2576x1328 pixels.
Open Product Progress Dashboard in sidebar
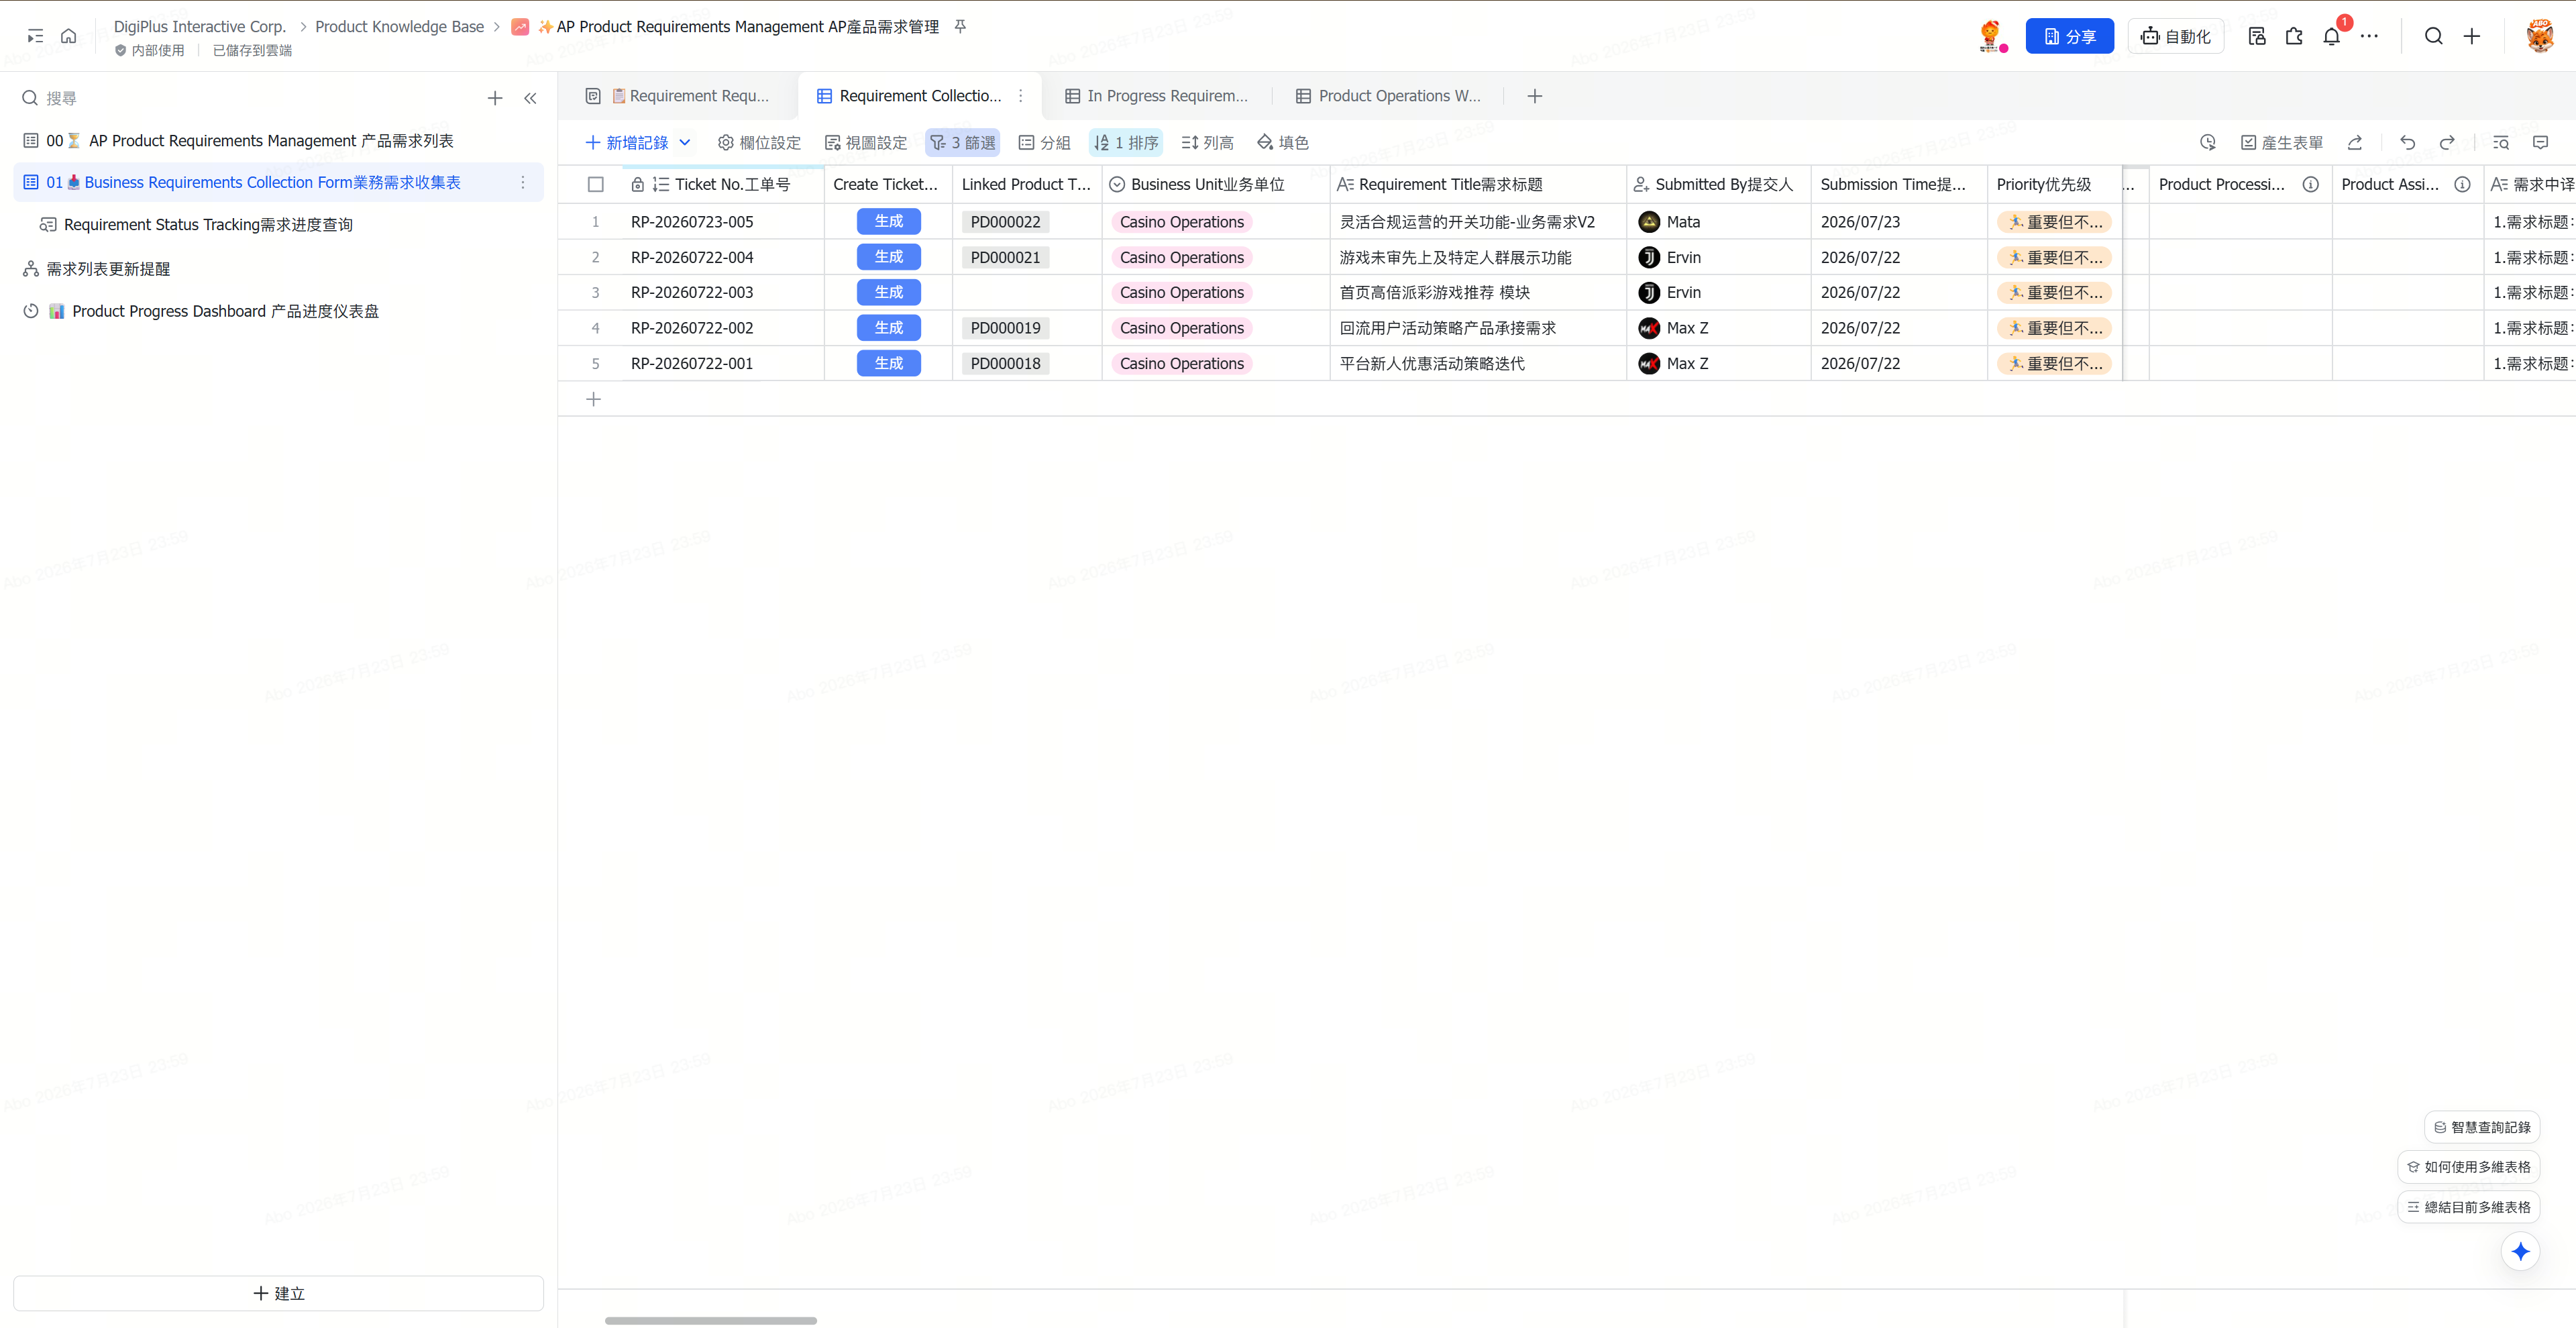[279, 311]
